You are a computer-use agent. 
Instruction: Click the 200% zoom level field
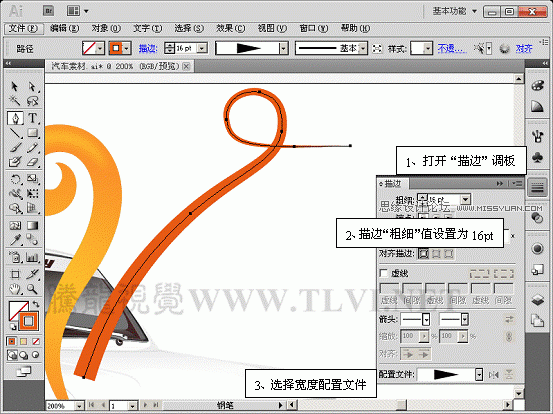pyautogui.click(x=60, y=406)
